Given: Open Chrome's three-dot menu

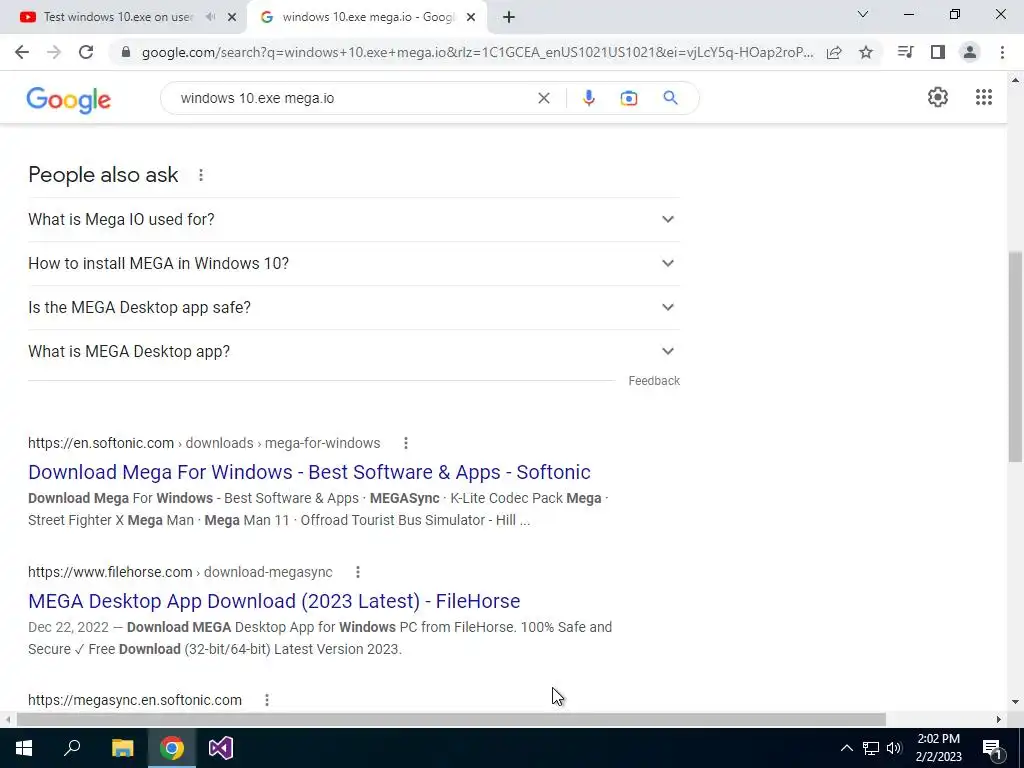Looking at the screenshot, I should [1002, 52].
